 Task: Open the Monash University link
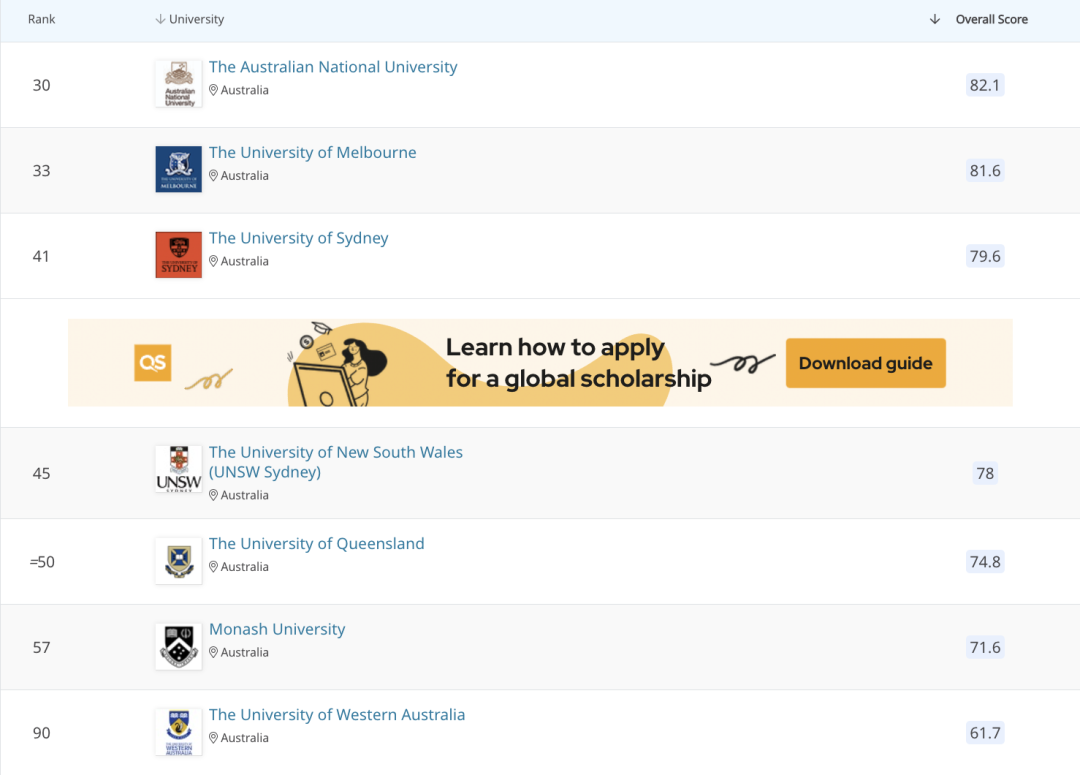click(277, 629)
